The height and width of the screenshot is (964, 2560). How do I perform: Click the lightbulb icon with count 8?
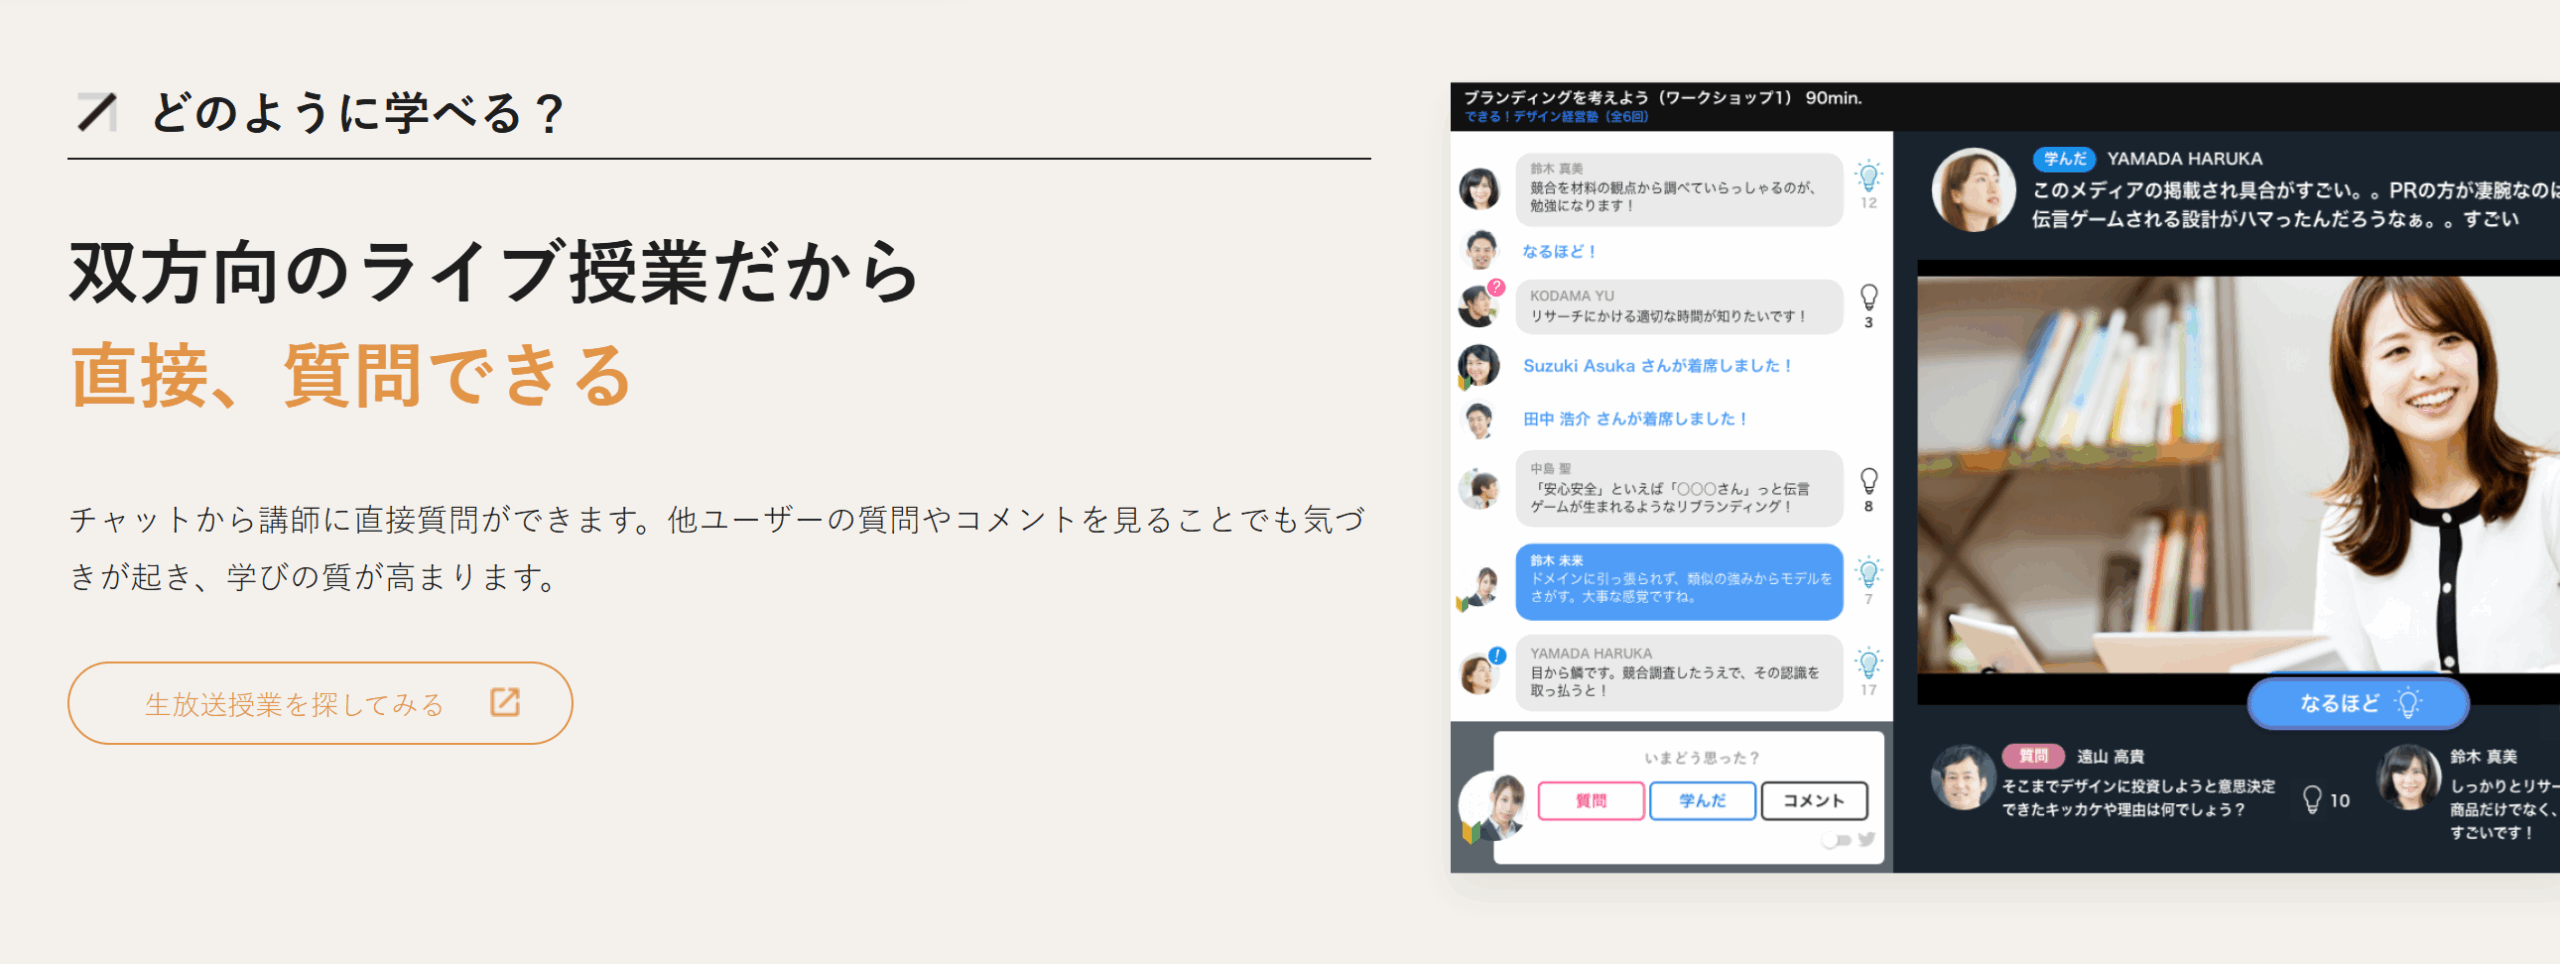(x=1868, y=481)
